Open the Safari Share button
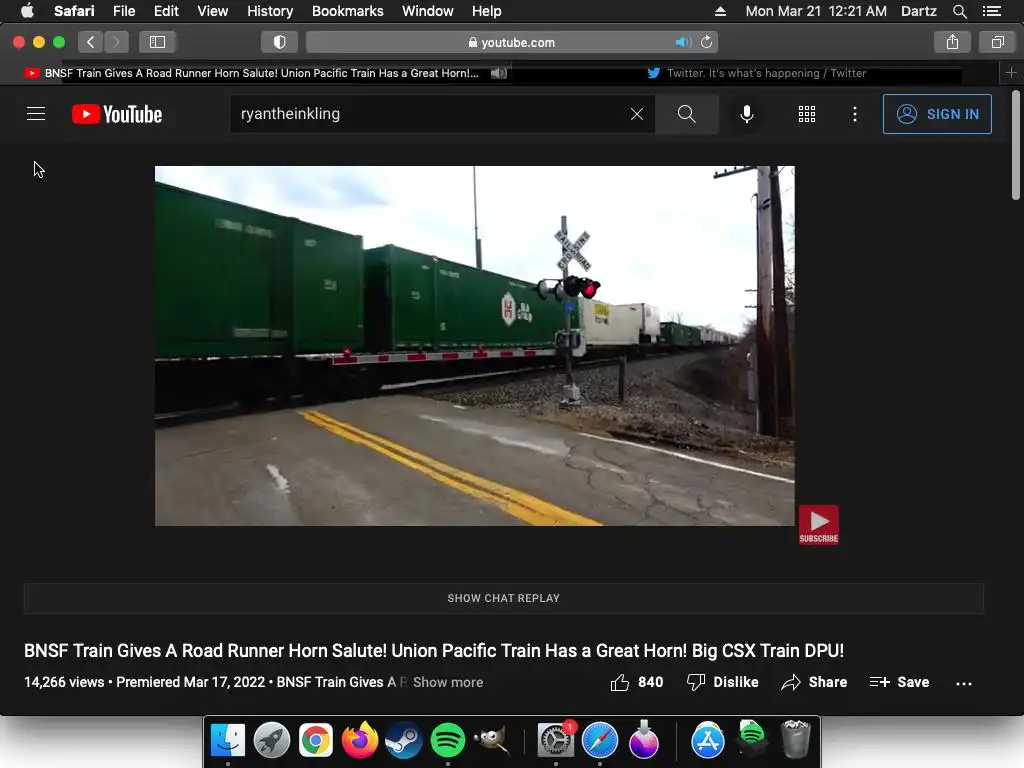Screen dimensions: 1024x768 952,42
